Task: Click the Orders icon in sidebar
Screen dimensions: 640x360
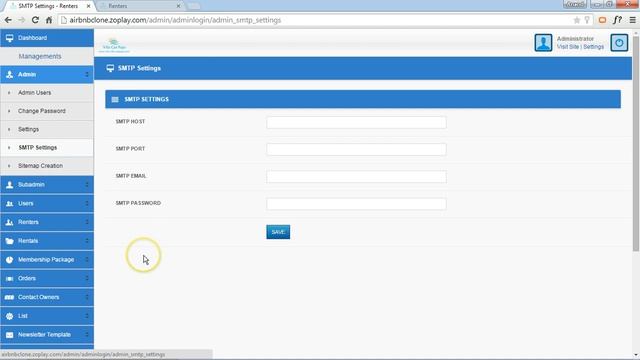Action: (9, 279)
